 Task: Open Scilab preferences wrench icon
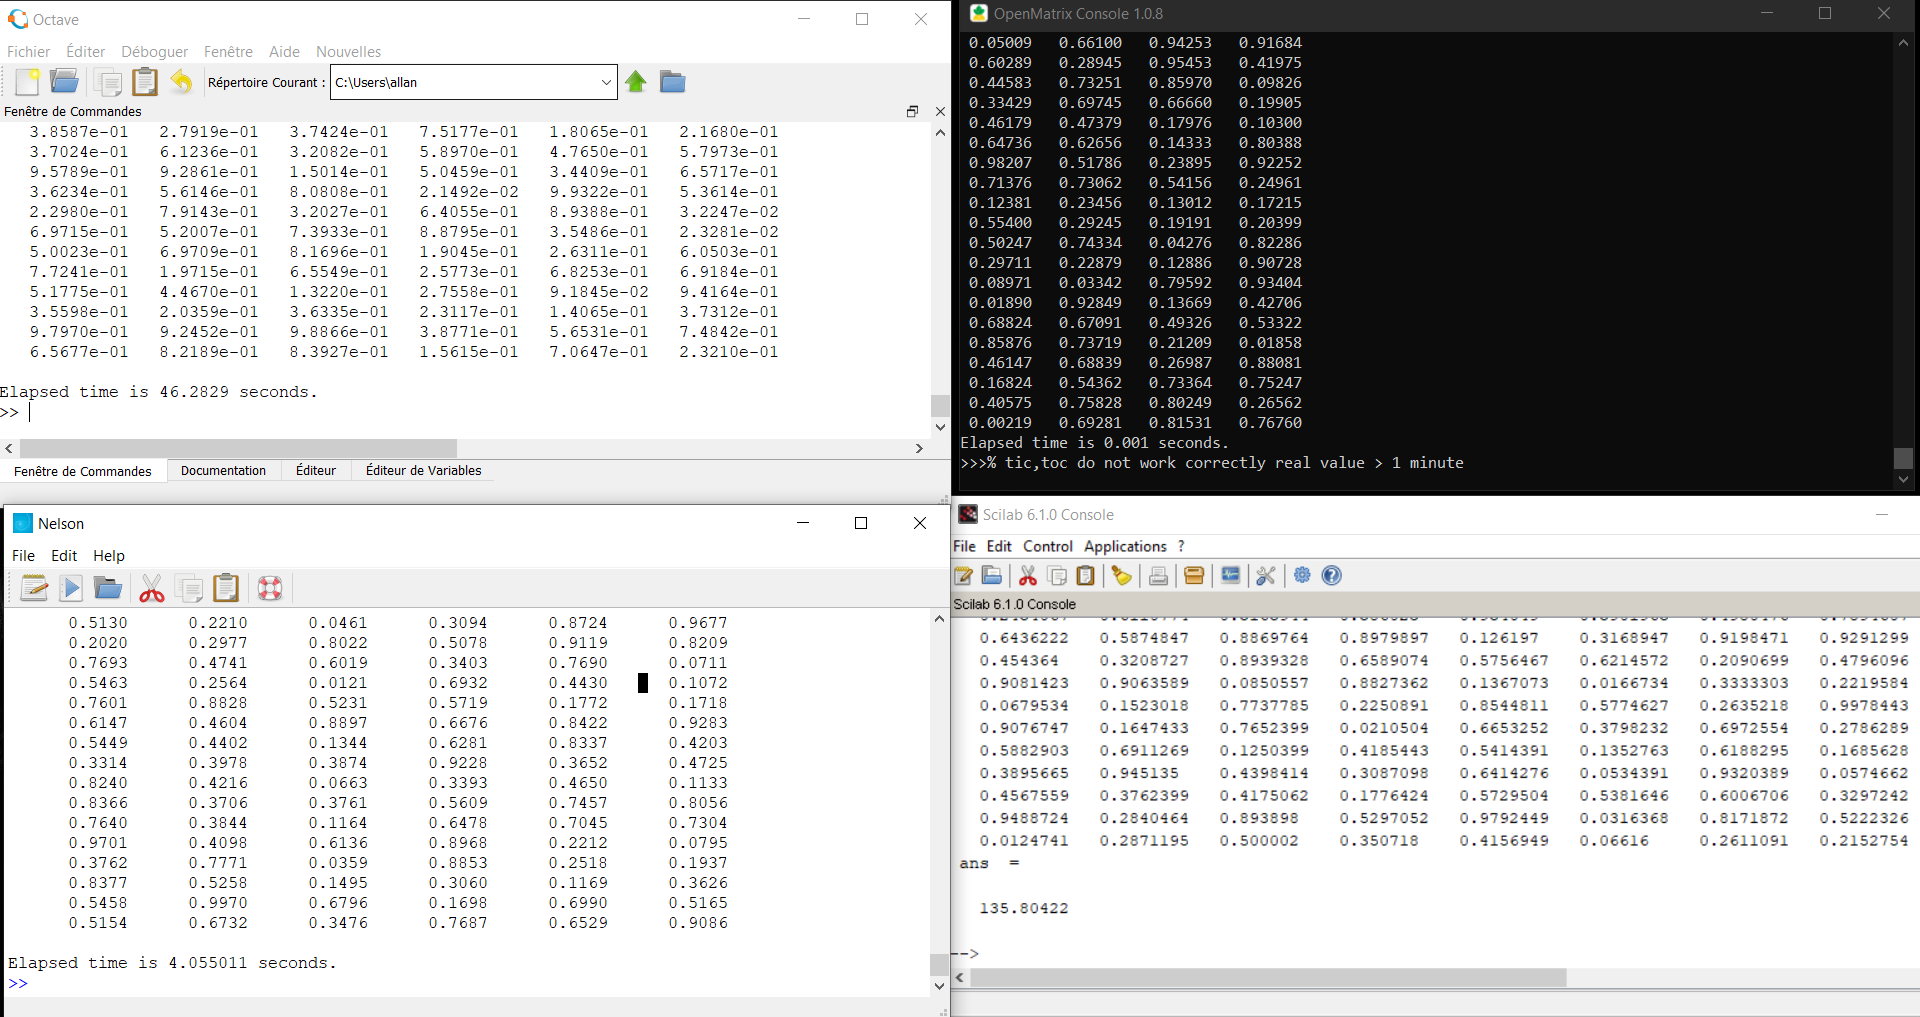[1266, 575]
